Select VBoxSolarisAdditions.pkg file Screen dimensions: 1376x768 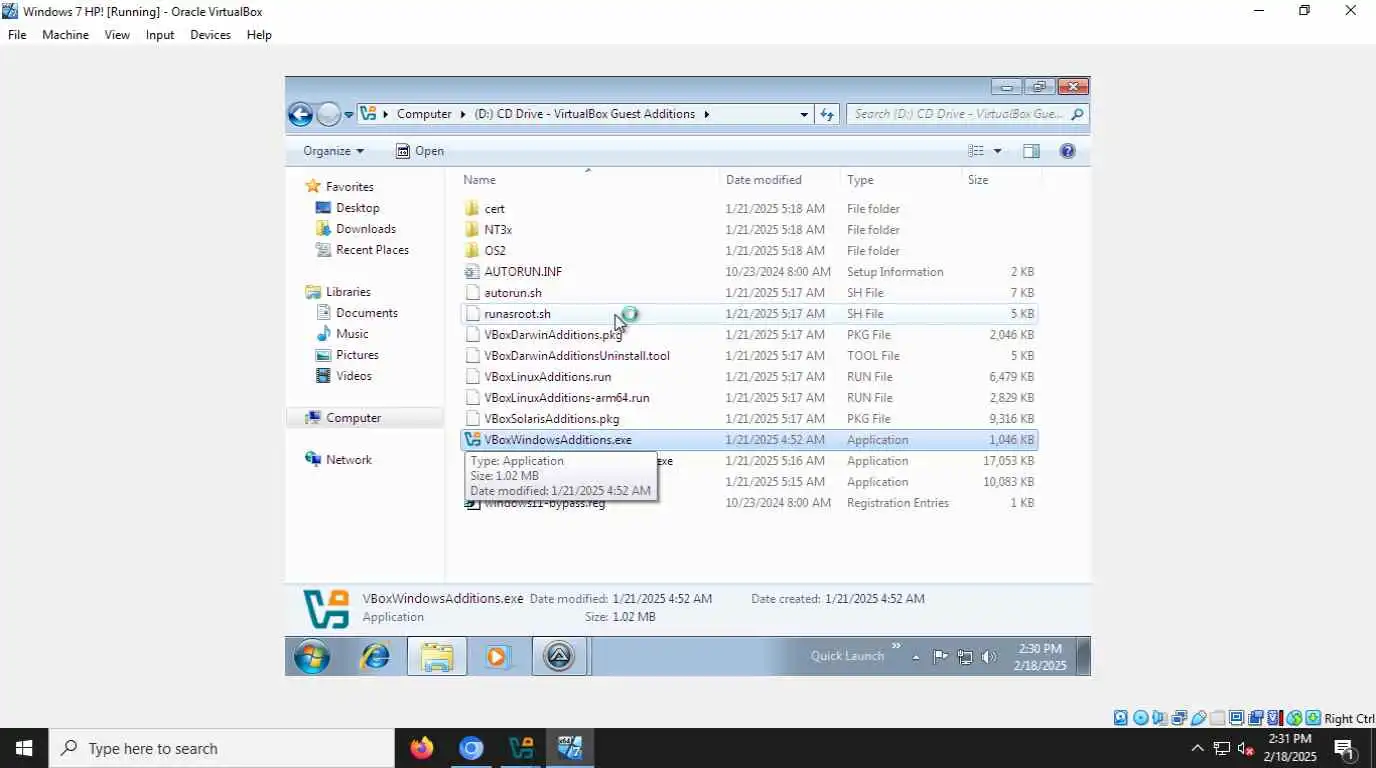(x=749, y=419)
